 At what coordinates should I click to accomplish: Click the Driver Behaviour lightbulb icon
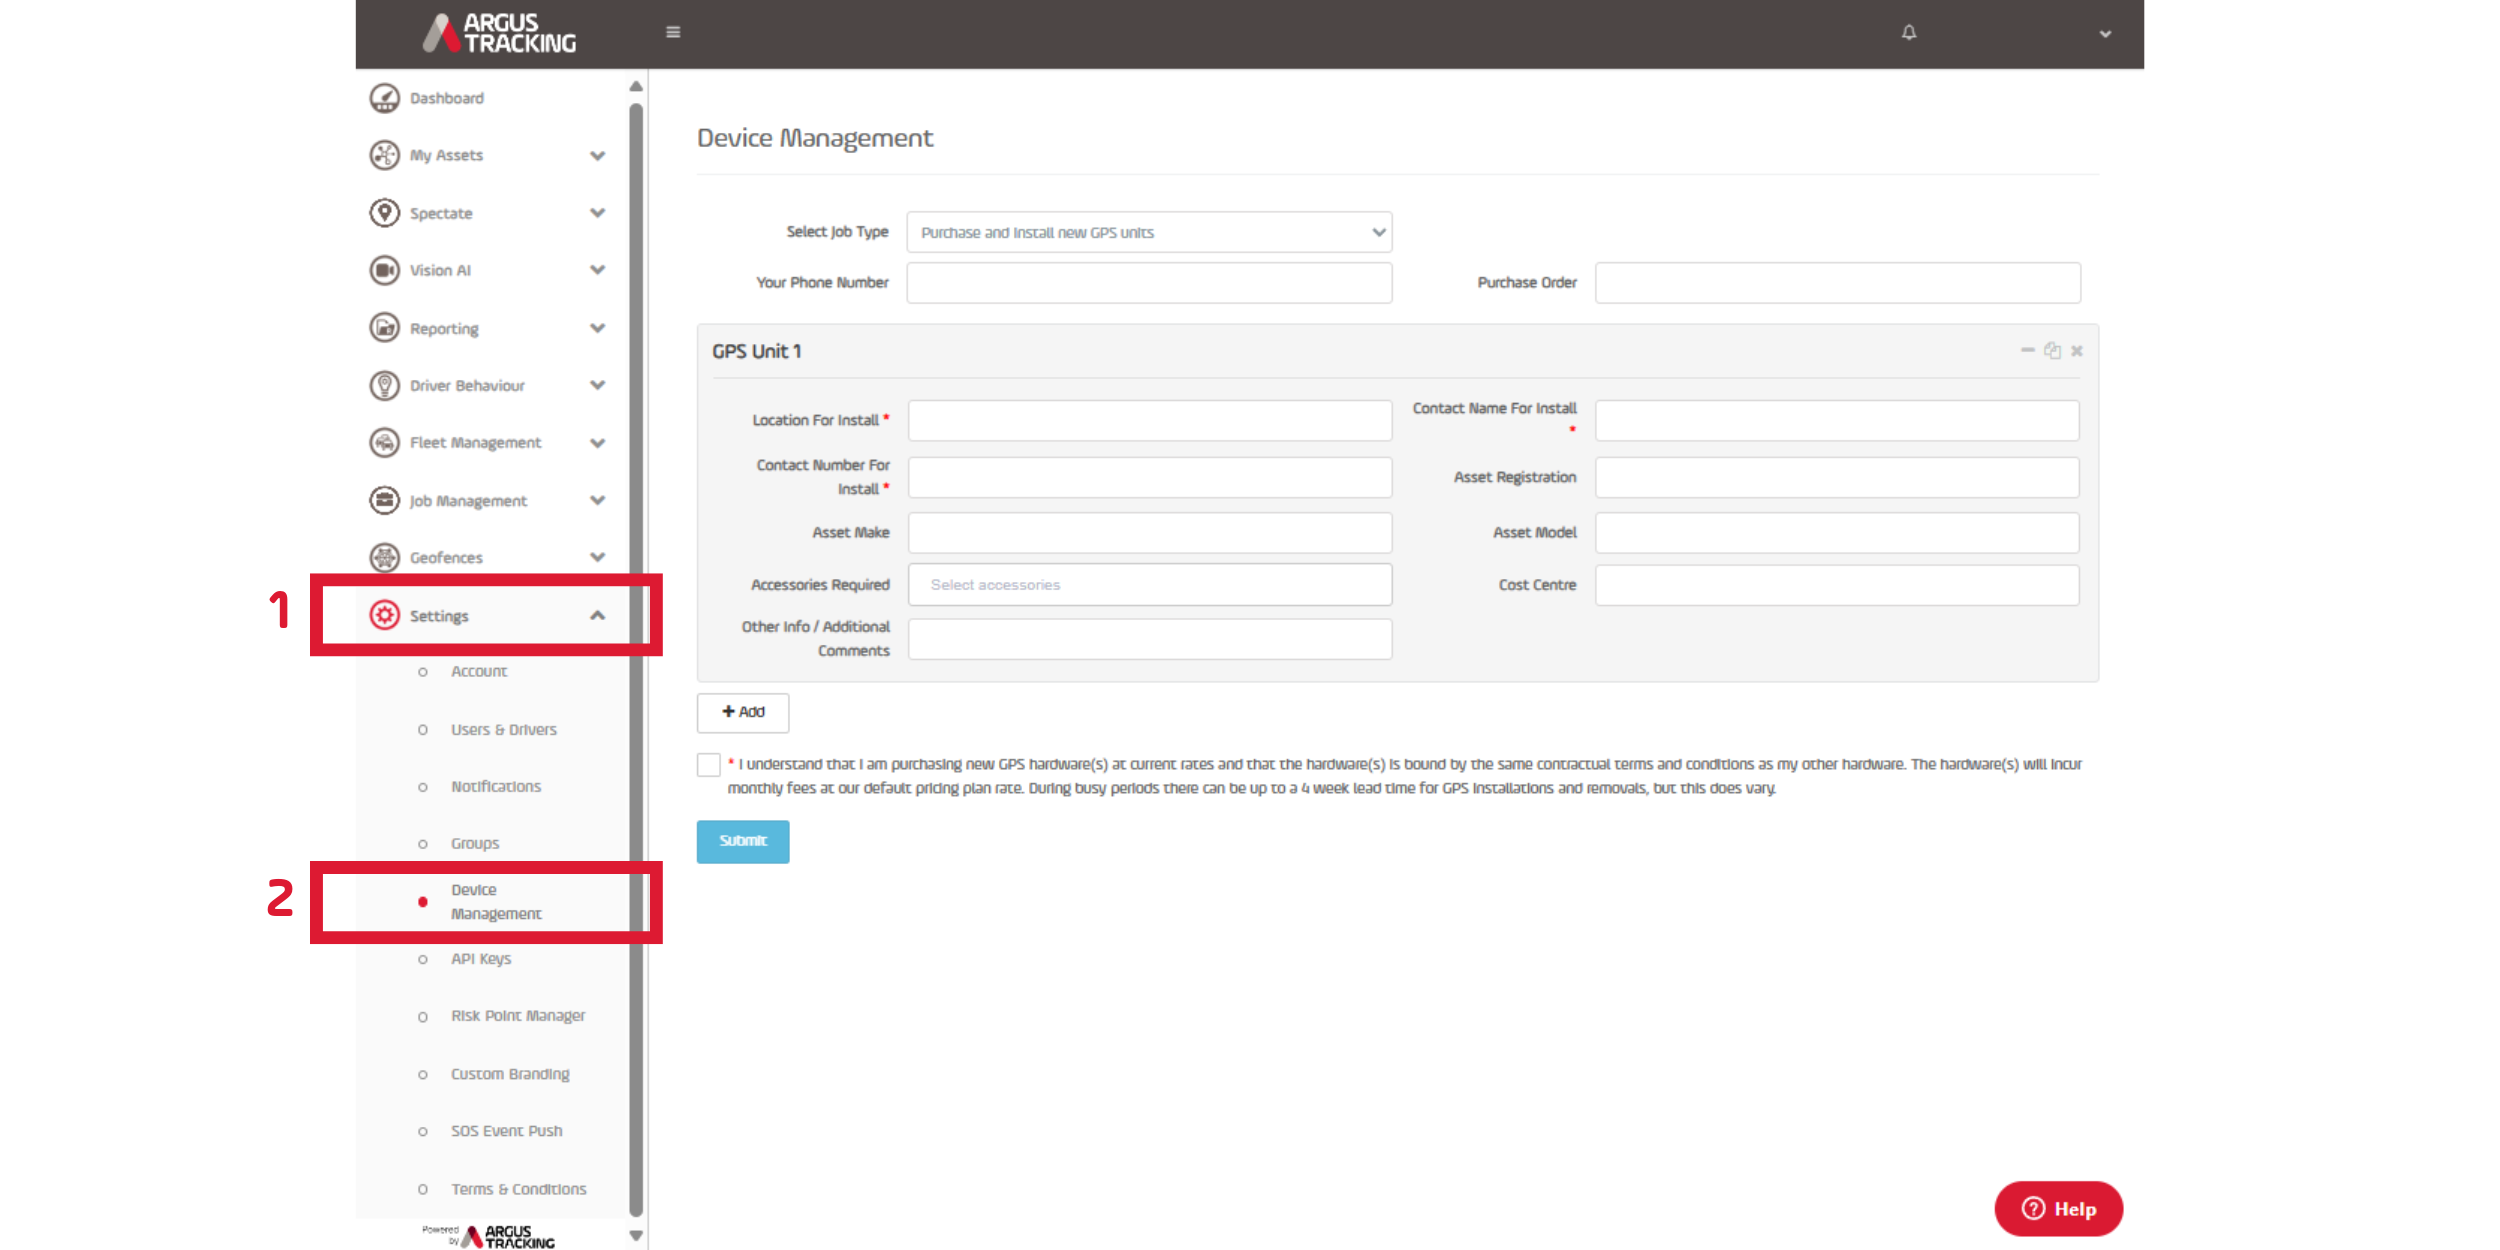pyautogui.click(x=384, y=385)
